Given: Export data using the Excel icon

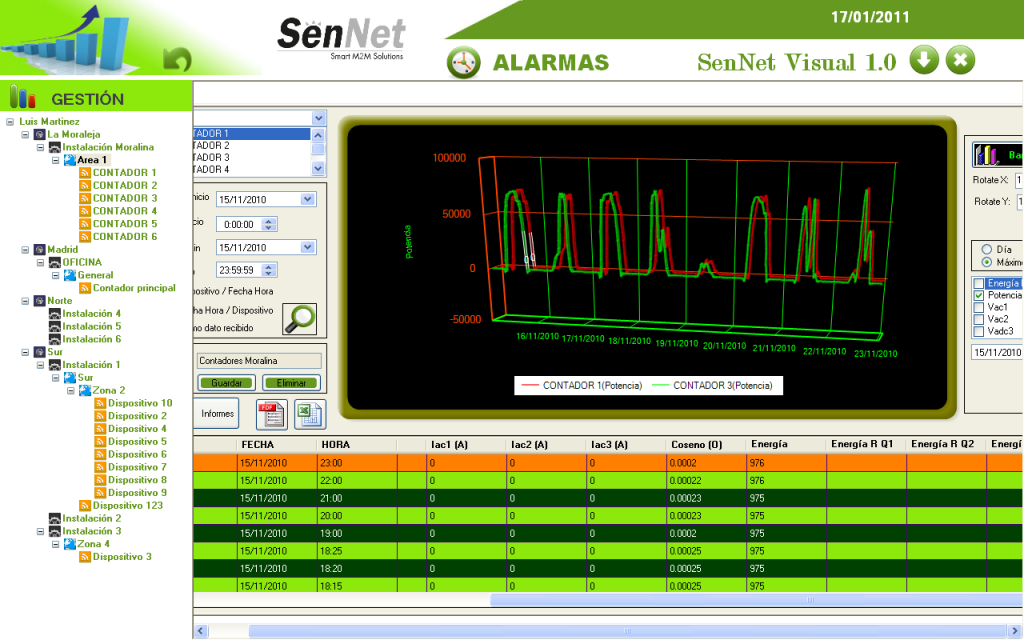Looking at the screenshot, I should (311, 413).
